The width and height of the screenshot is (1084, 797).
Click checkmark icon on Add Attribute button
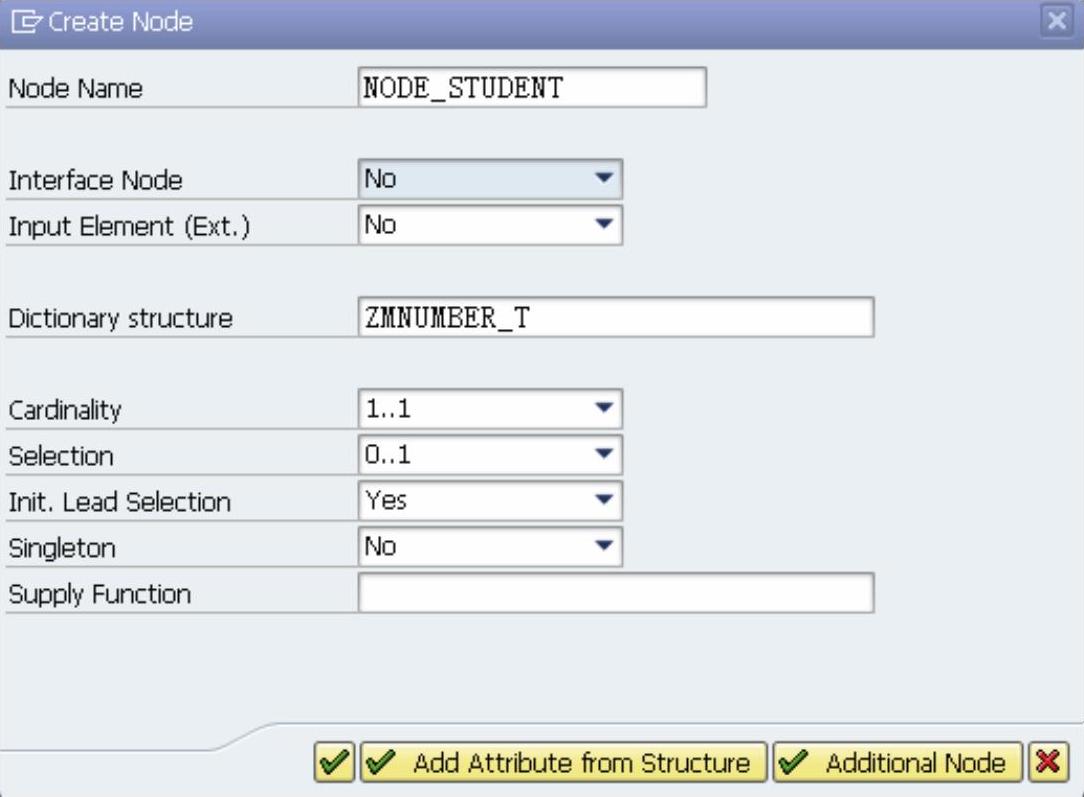click(381, 762)
